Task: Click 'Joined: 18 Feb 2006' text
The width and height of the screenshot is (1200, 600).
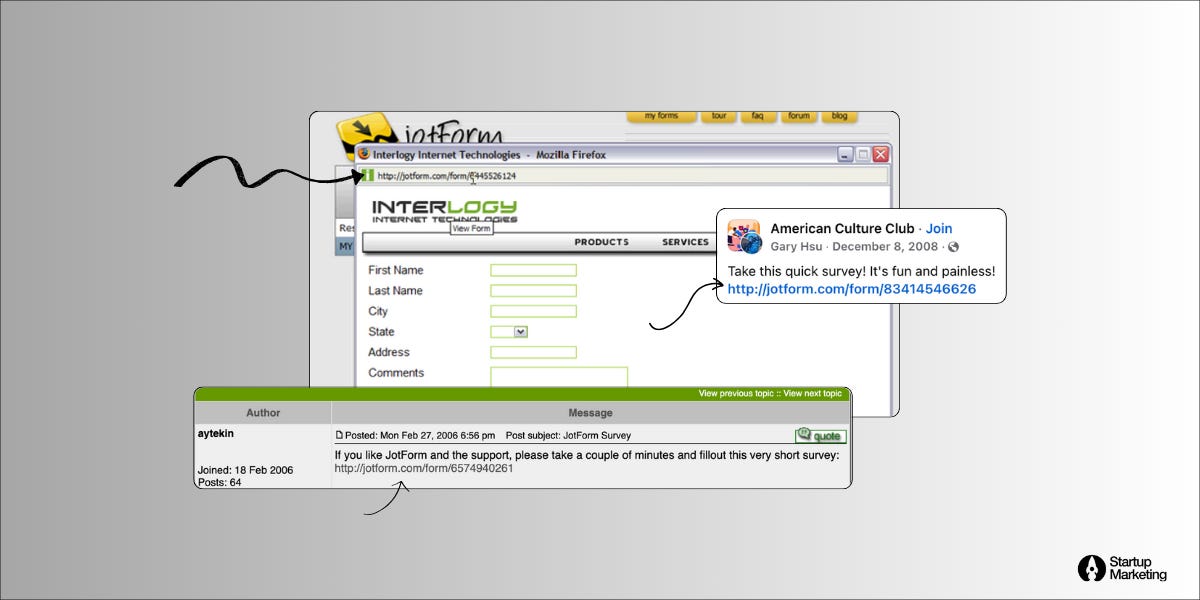Action: tap(246, 470)
